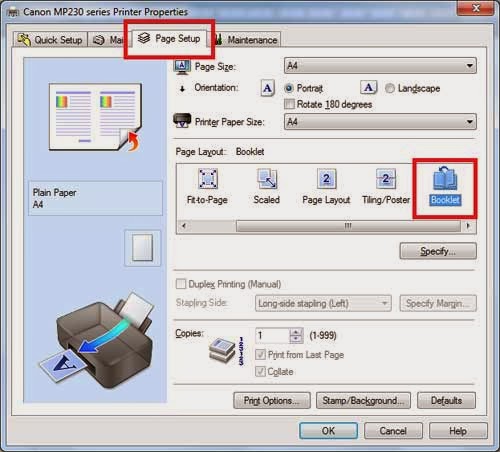
Task: Switch to the Page Setup tab
Action: point(169,39)
